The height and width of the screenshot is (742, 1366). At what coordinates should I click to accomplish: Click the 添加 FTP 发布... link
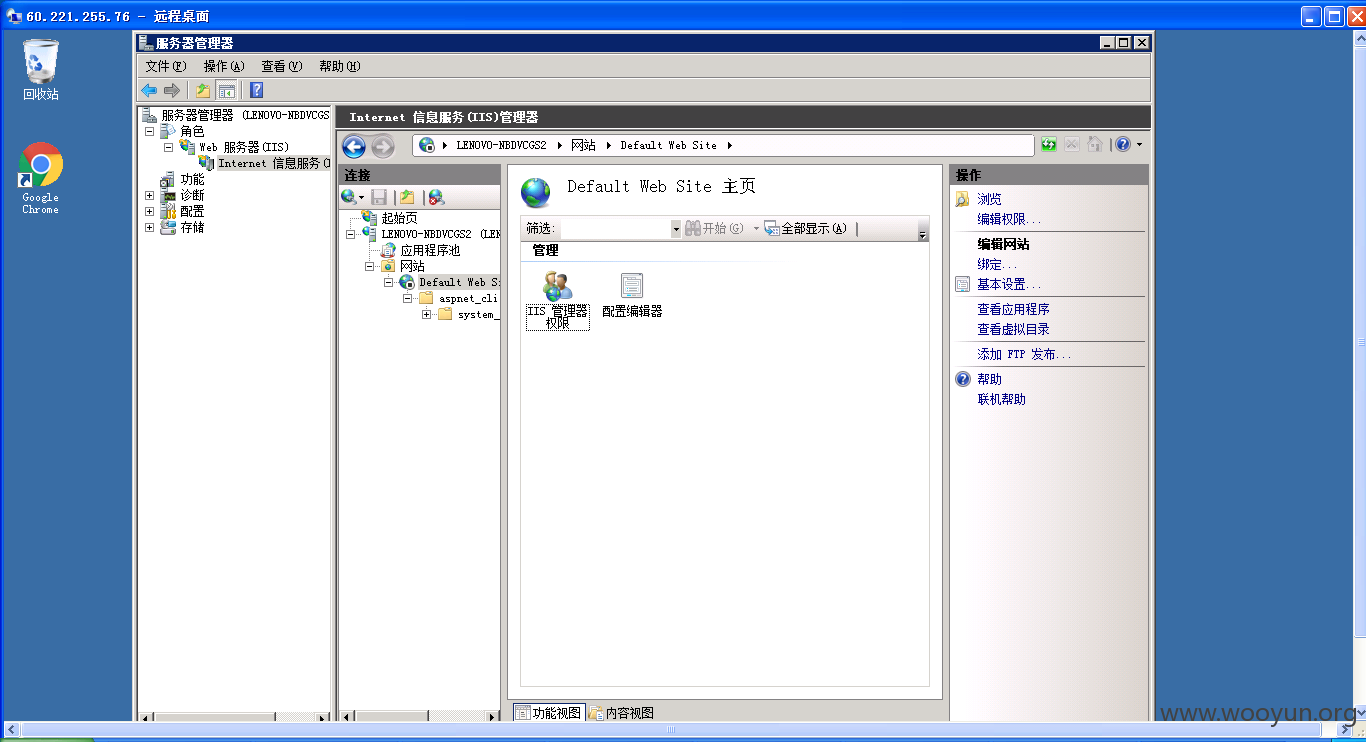[1024, 354]
